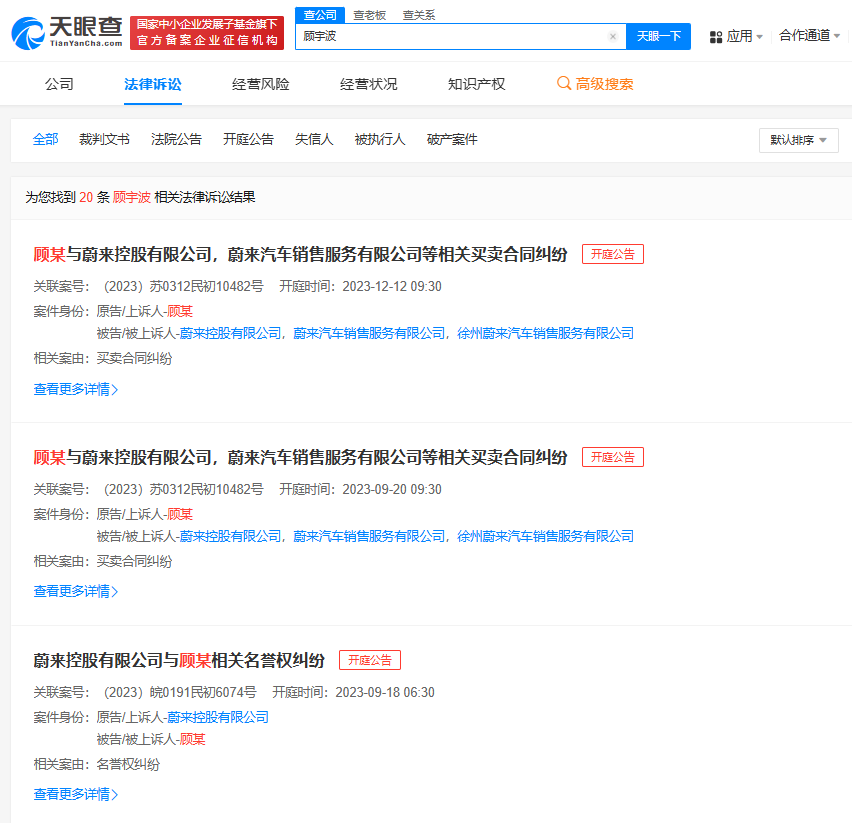Clear search text using the × icon

(x=612, y=36)
